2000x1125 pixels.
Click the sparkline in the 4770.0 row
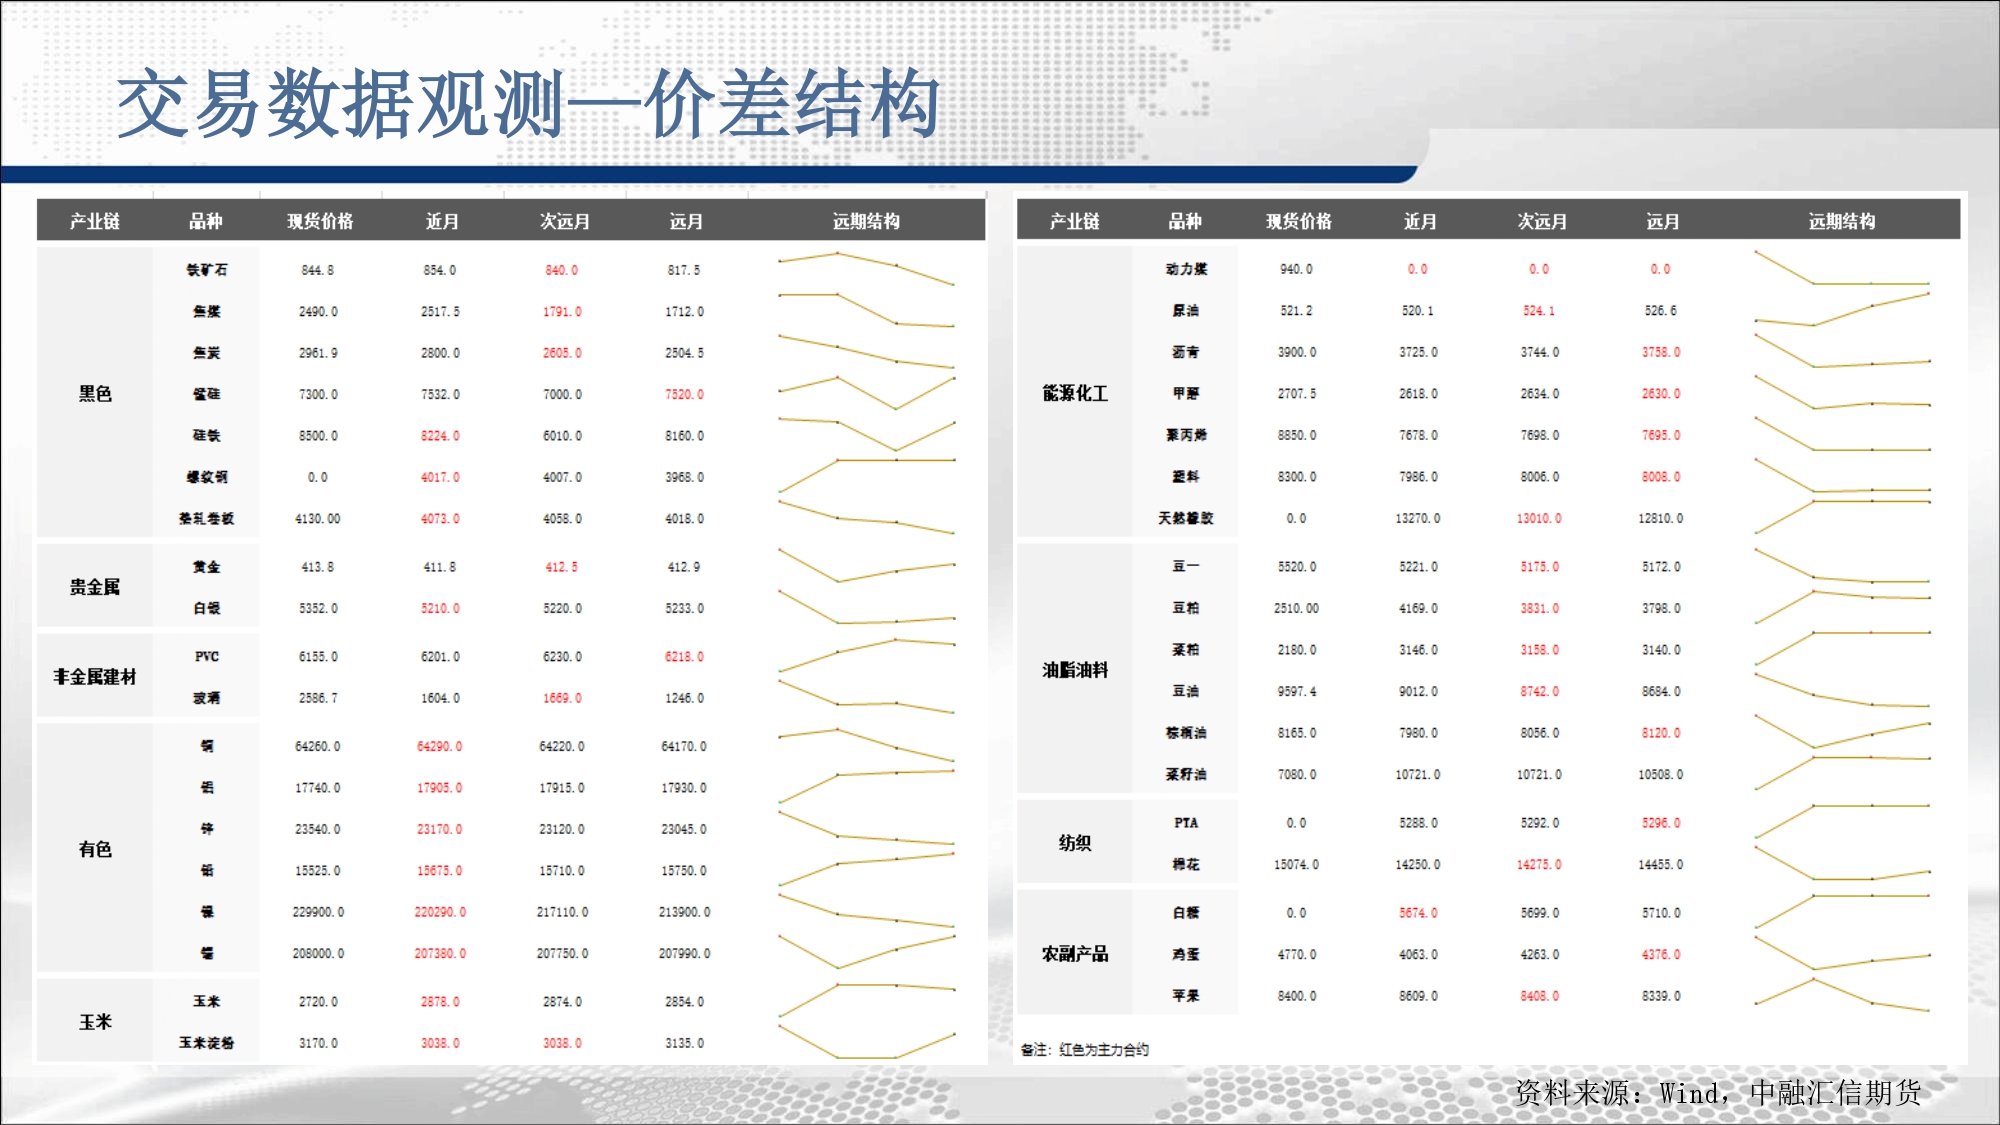click(1841, 953)
